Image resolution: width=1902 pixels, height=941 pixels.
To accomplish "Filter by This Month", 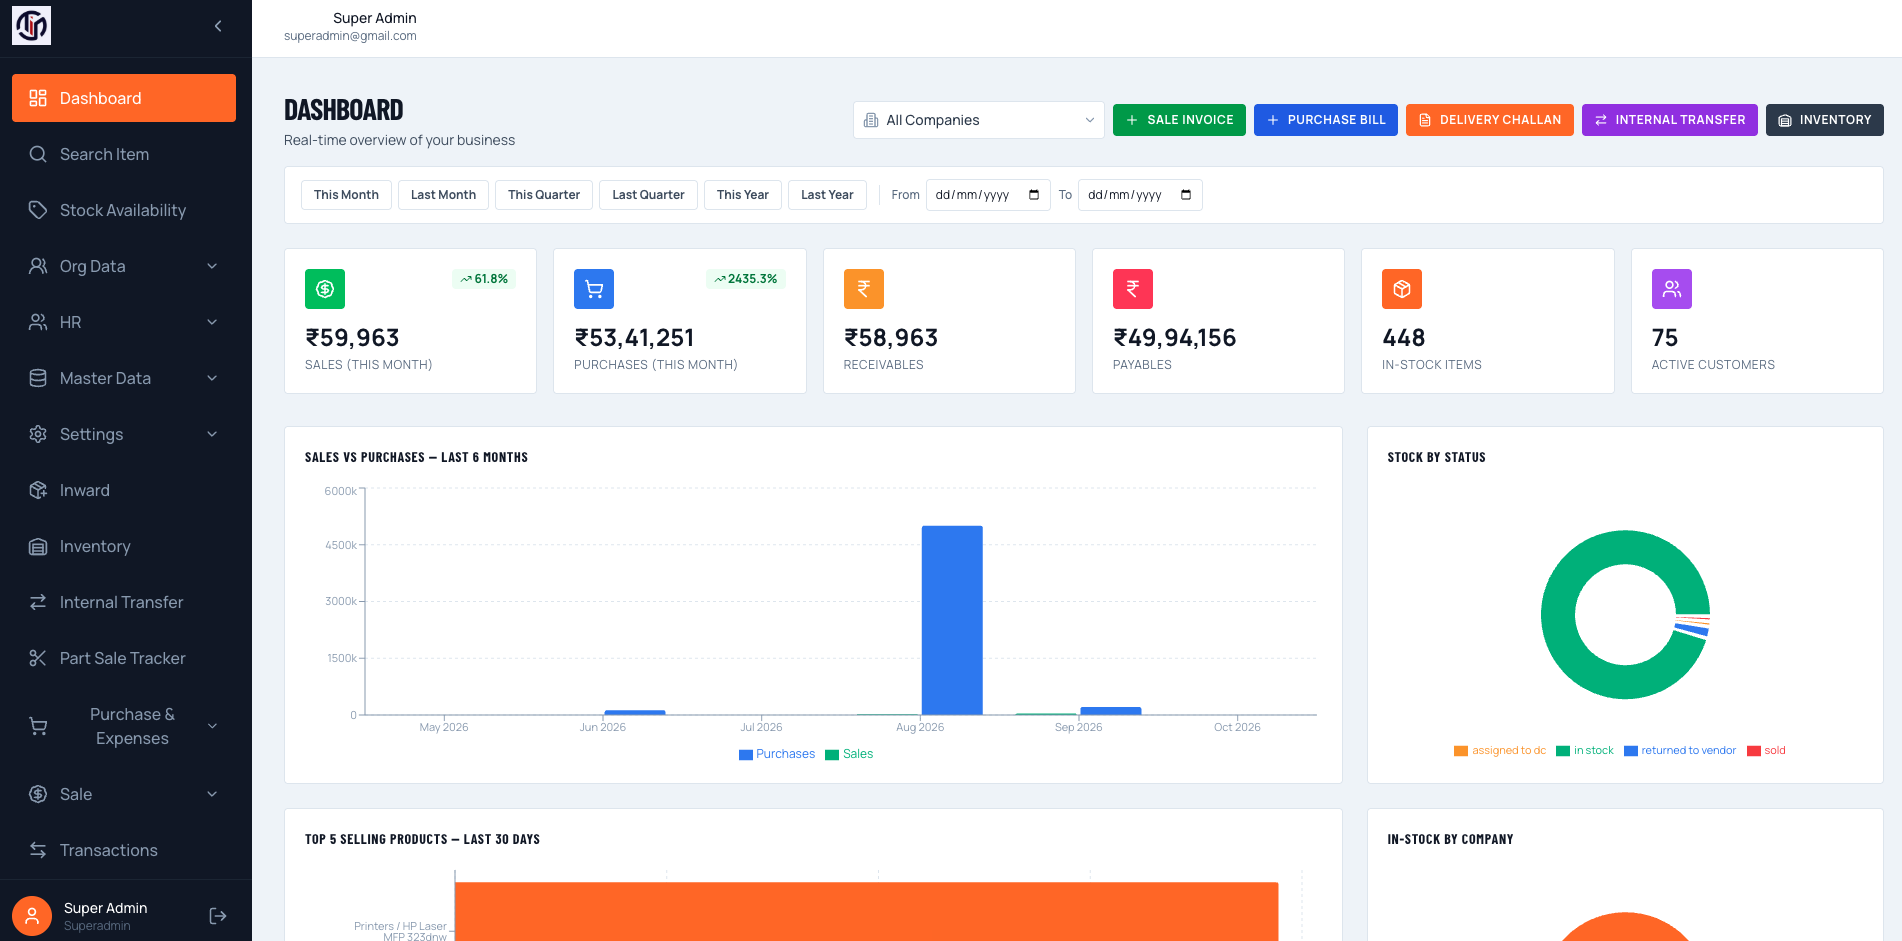I will (x=346, y=195).
